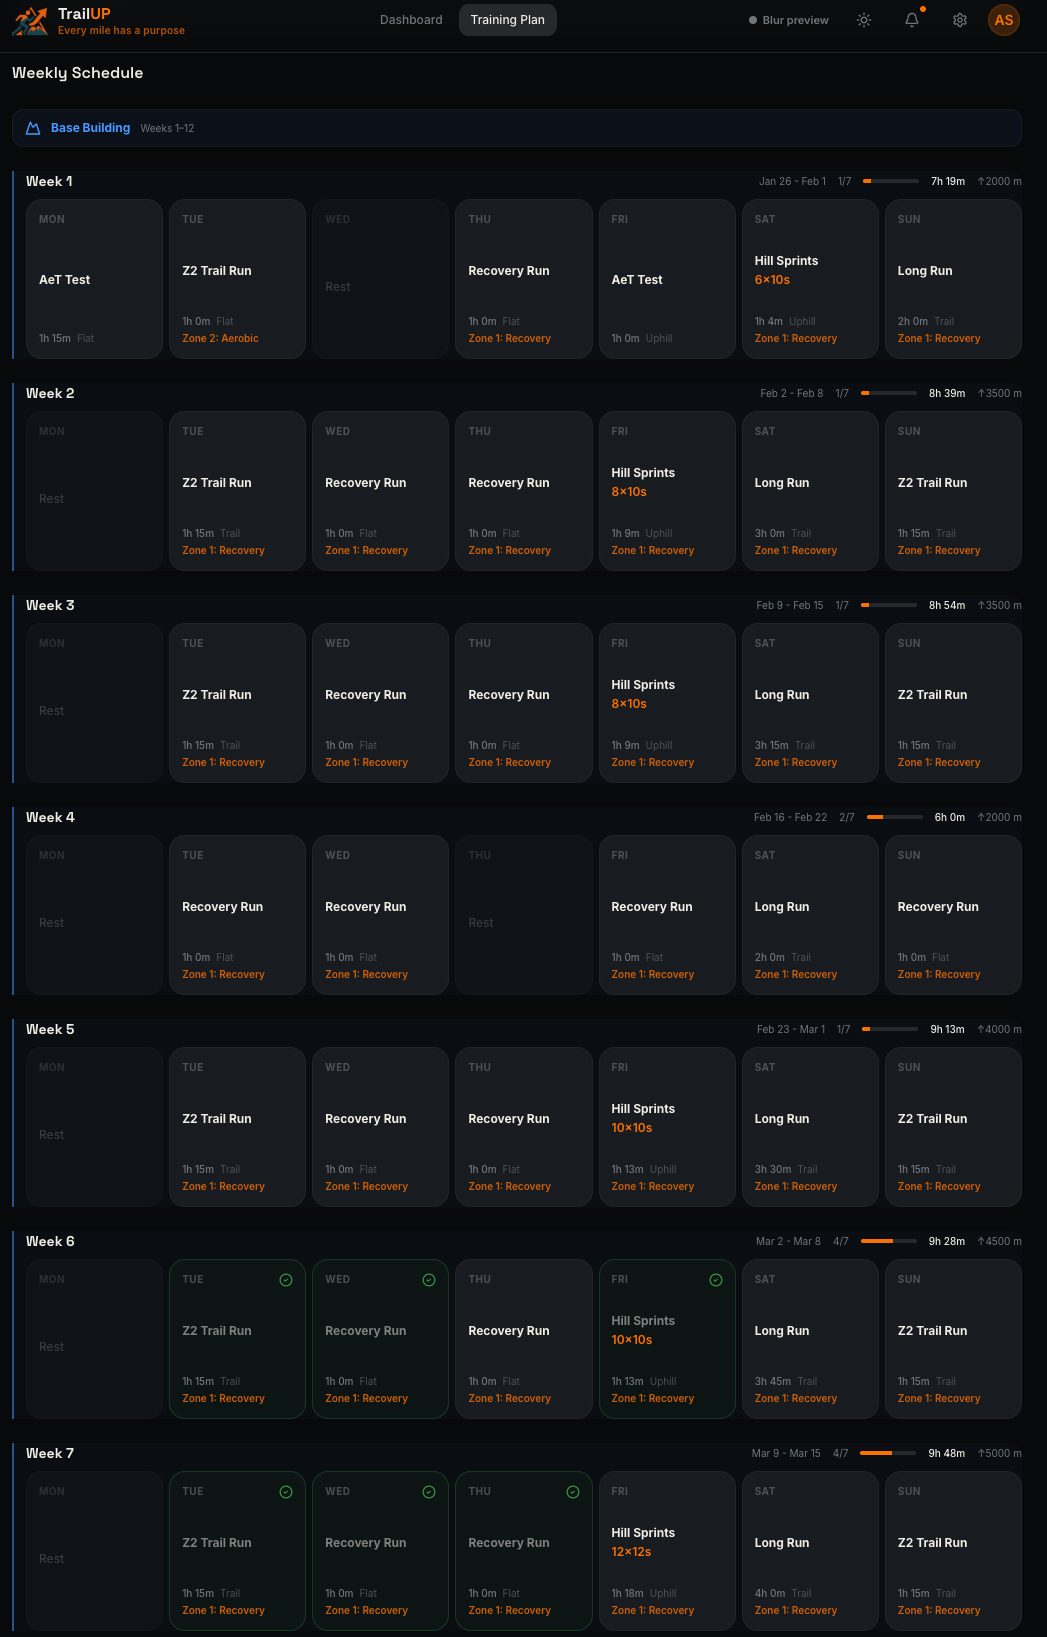Toggle completion check on Week 7 Wednesday
Image resolution: width=1047 pixels, height=1637 pixels.
tap(429, 1492)
